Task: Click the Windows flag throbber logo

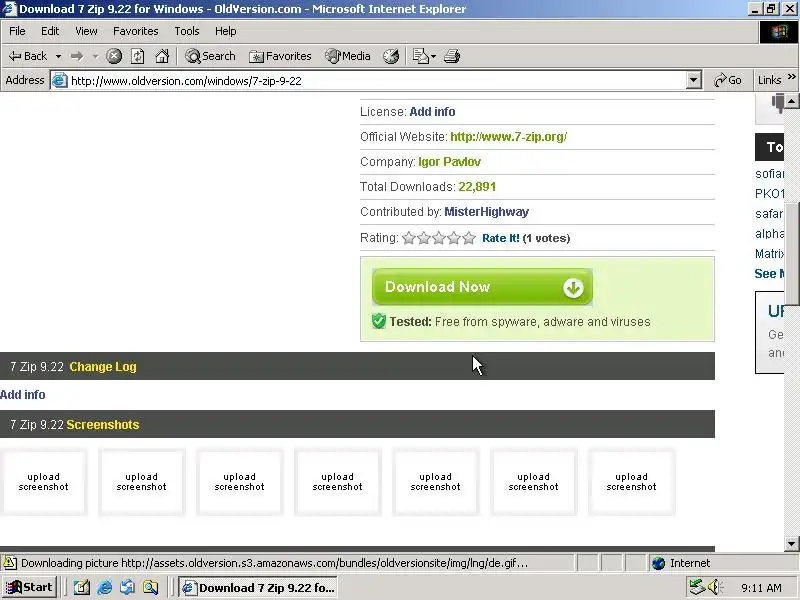Action: click(779, 32)
